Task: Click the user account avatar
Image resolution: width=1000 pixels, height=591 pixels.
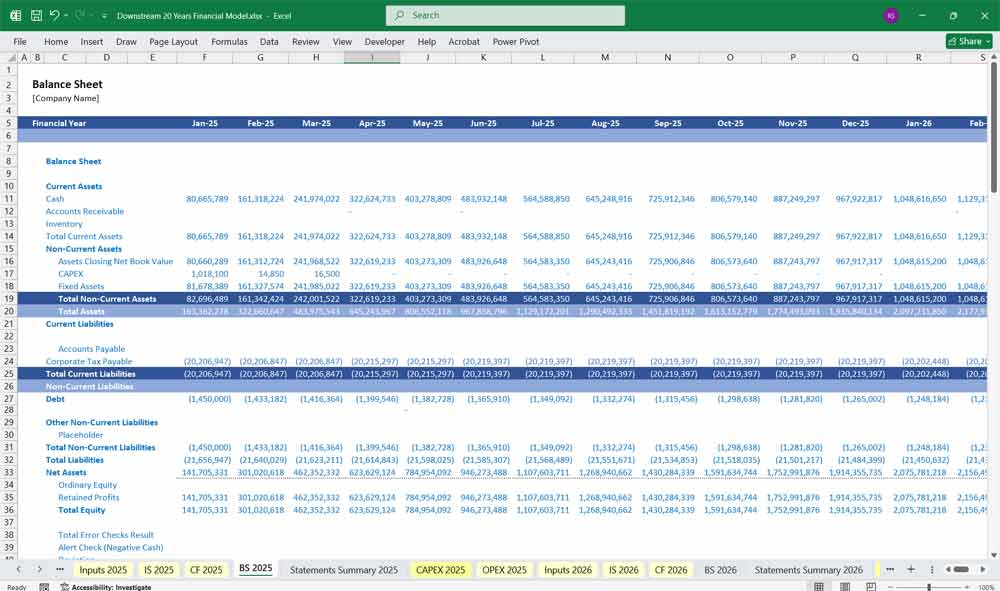Action: [891, 16]
